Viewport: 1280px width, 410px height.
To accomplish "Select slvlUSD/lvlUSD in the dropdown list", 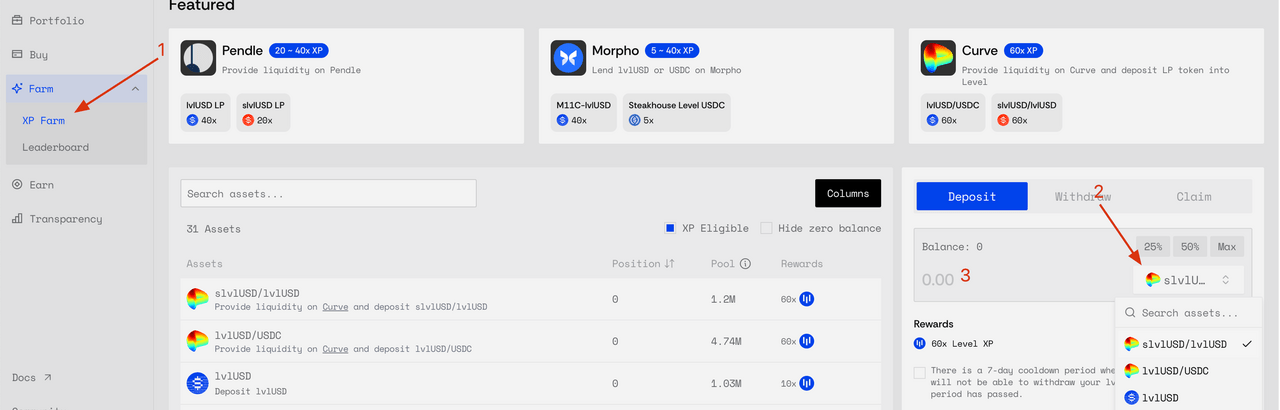I will tap(1187, 344).
